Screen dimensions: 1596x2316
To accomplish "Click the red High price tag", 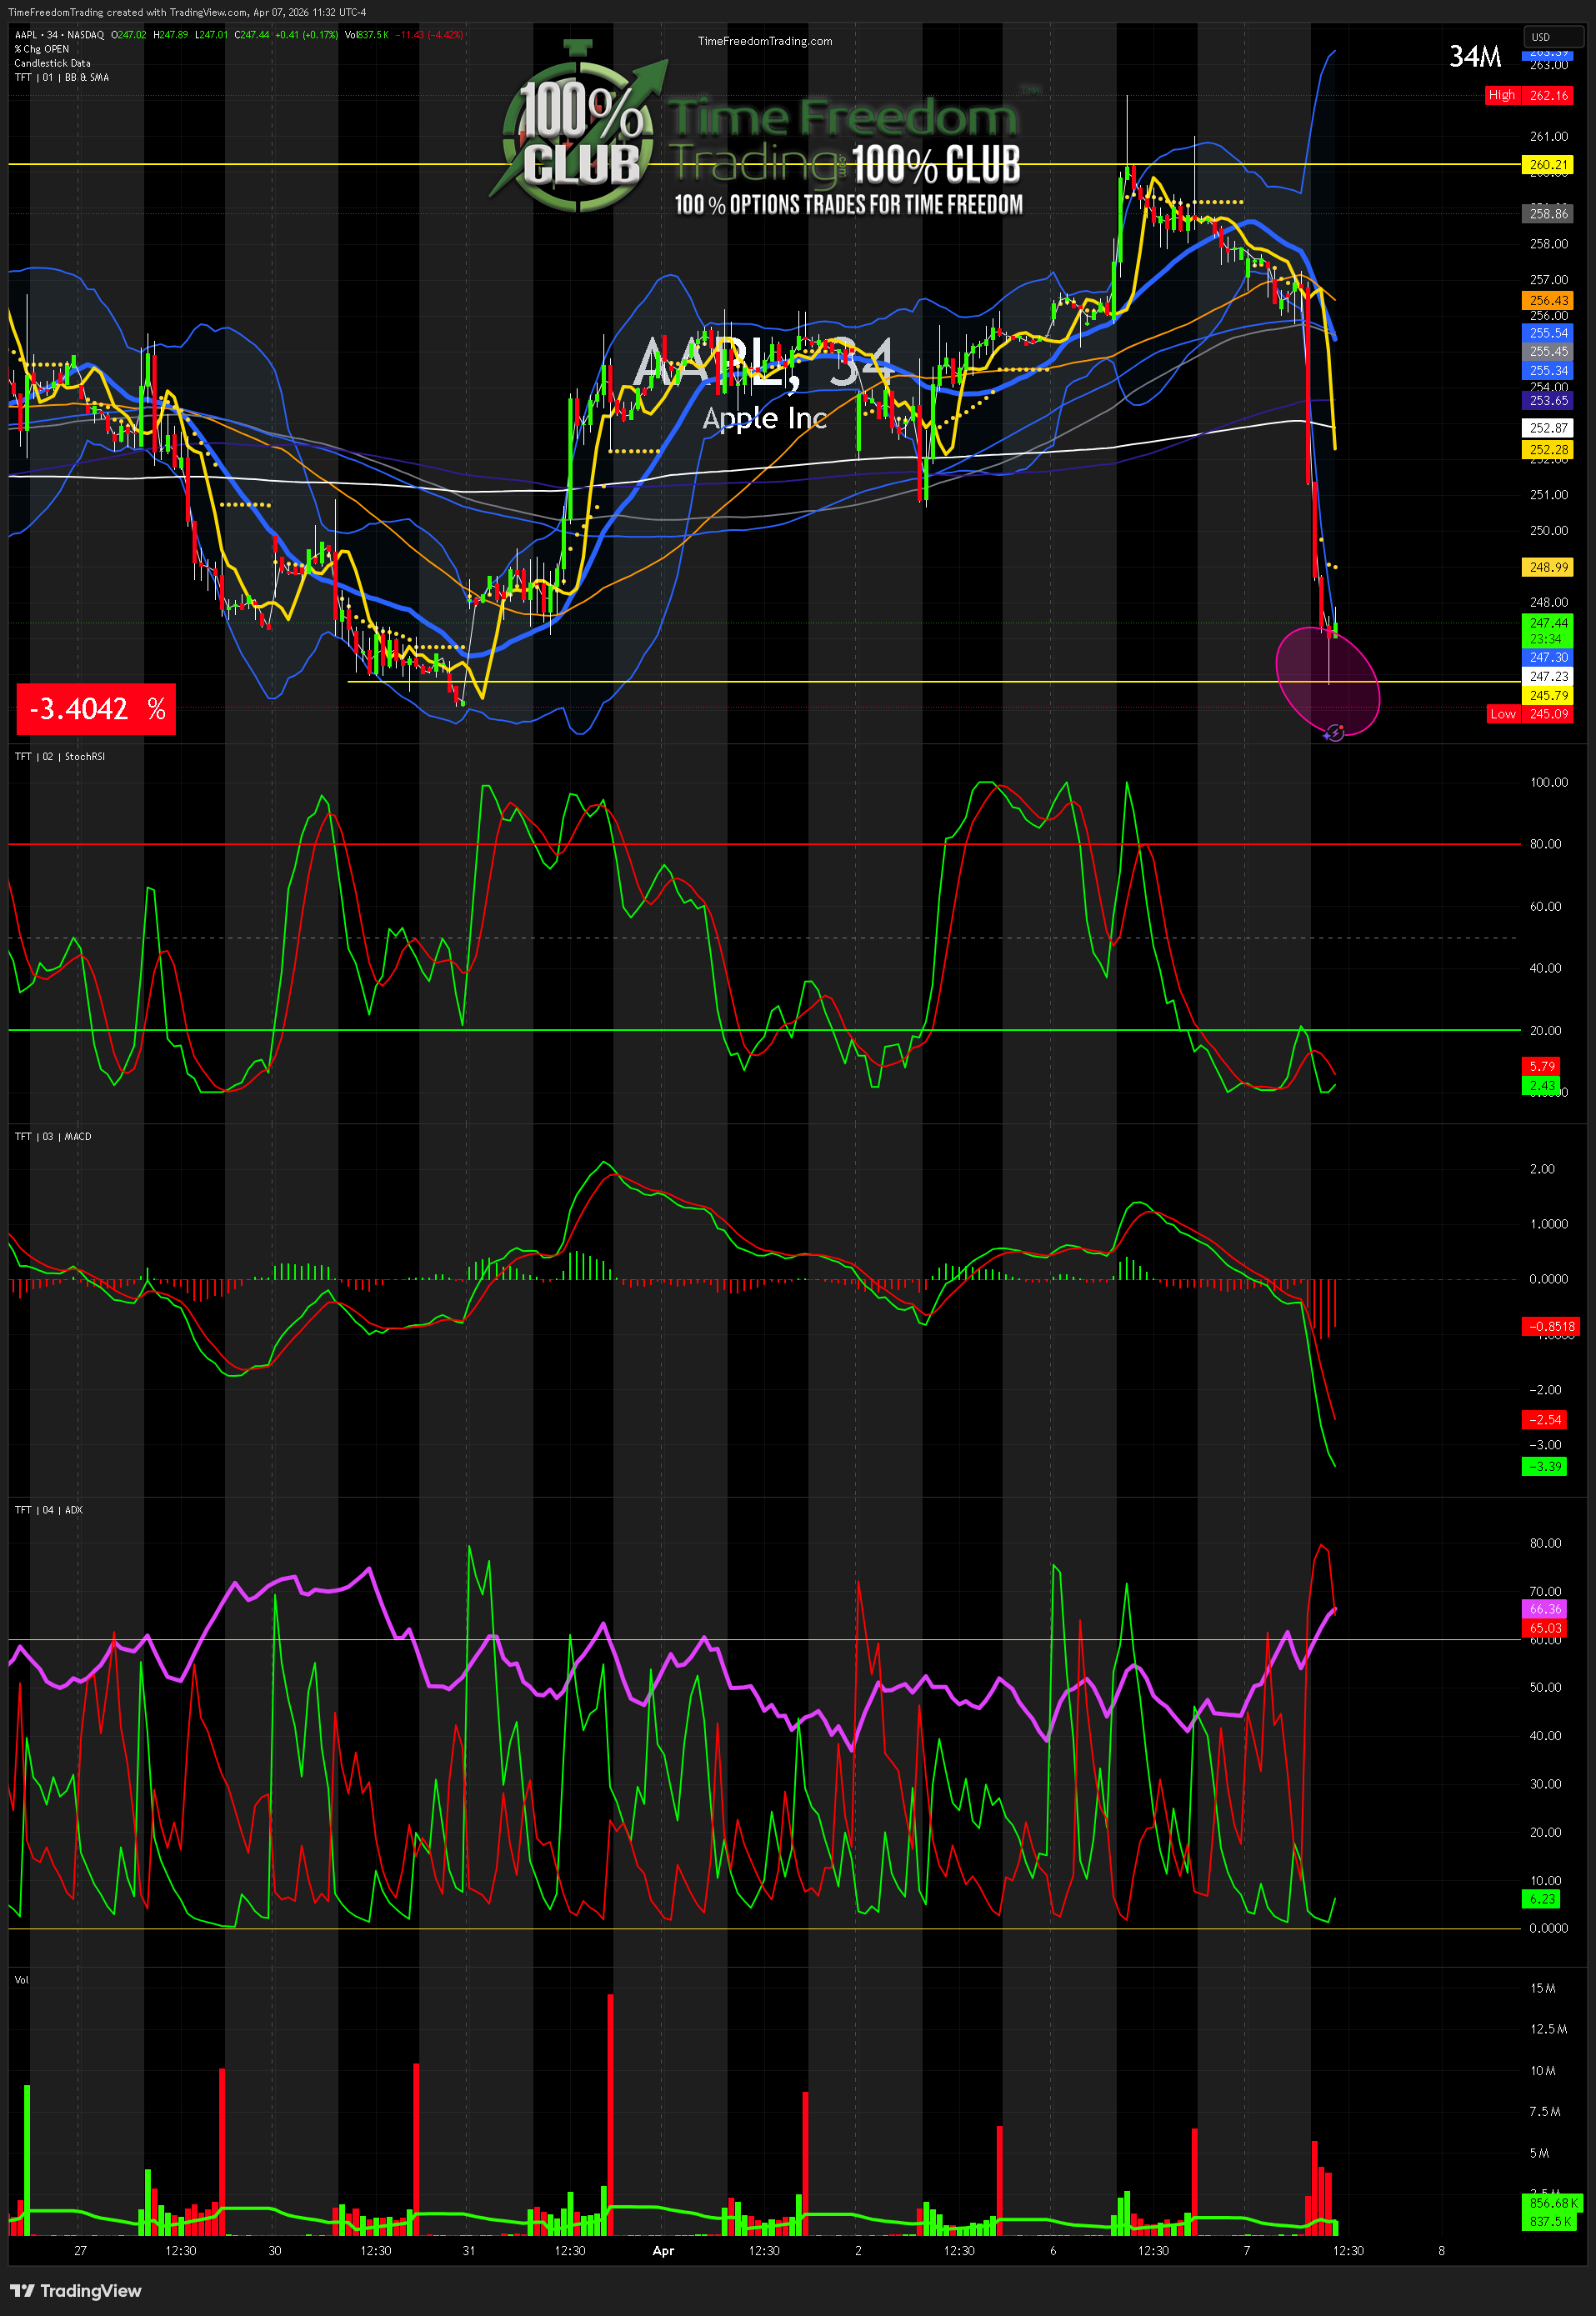I will tap(1501, 95).
